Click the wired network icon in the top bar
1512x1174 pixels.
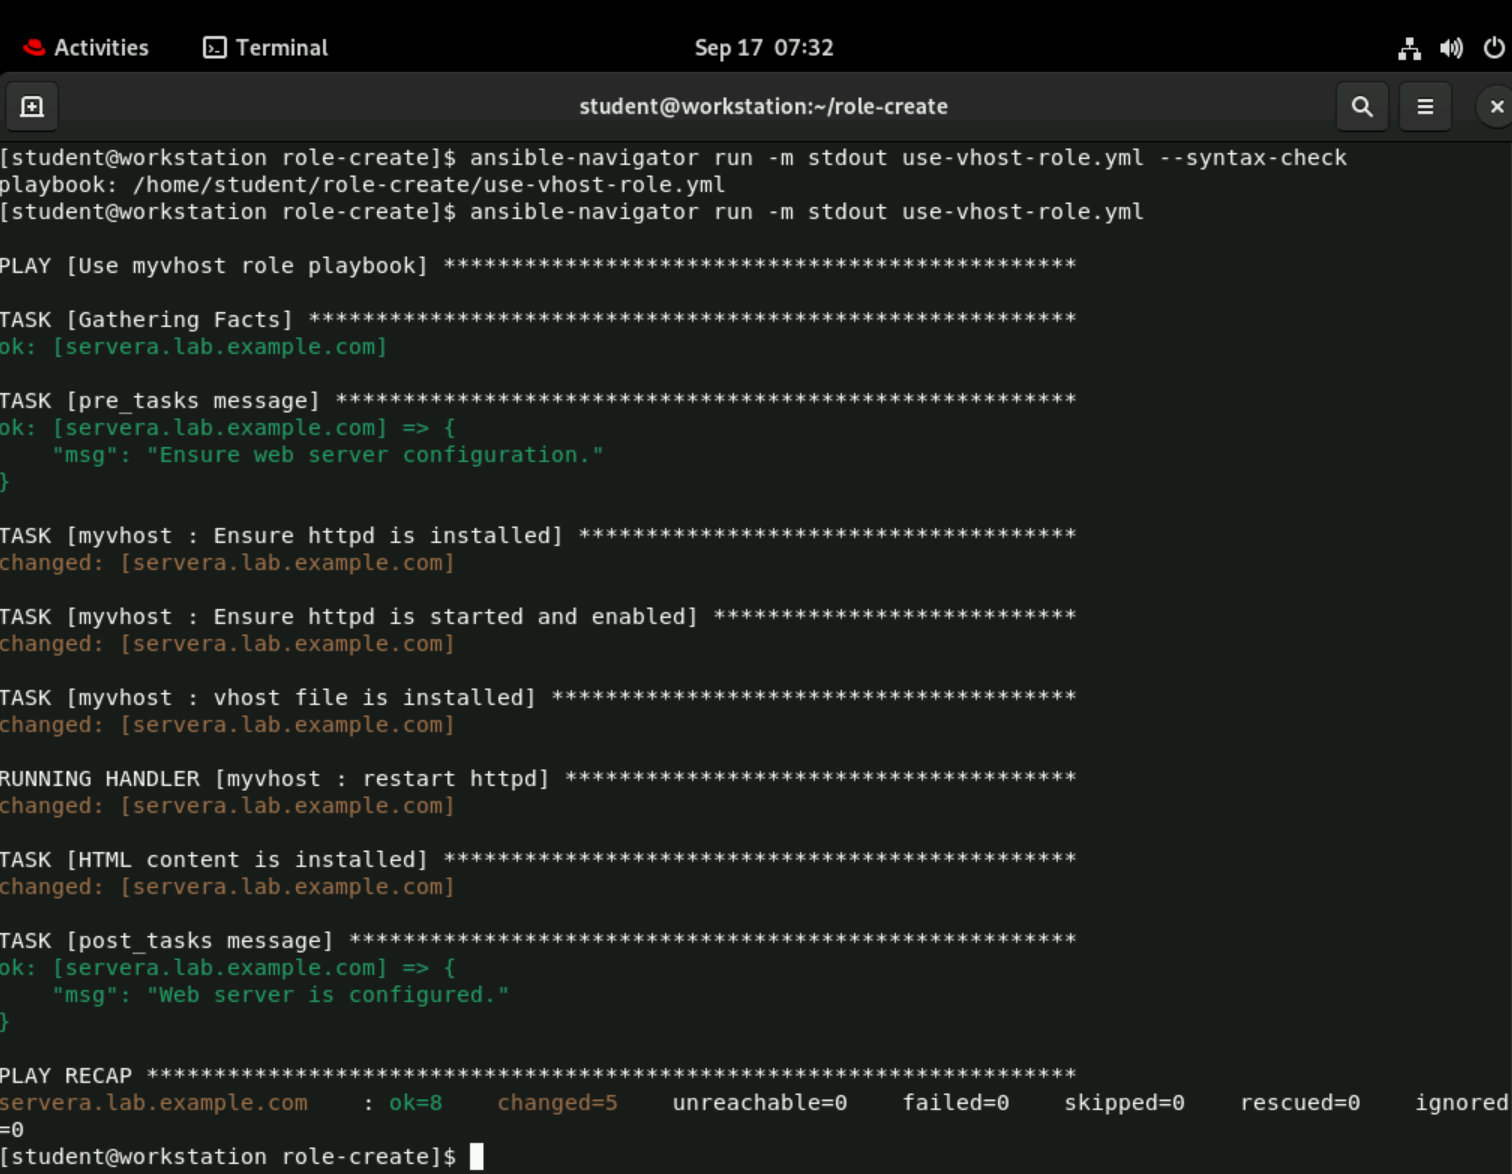point(1410,47)
